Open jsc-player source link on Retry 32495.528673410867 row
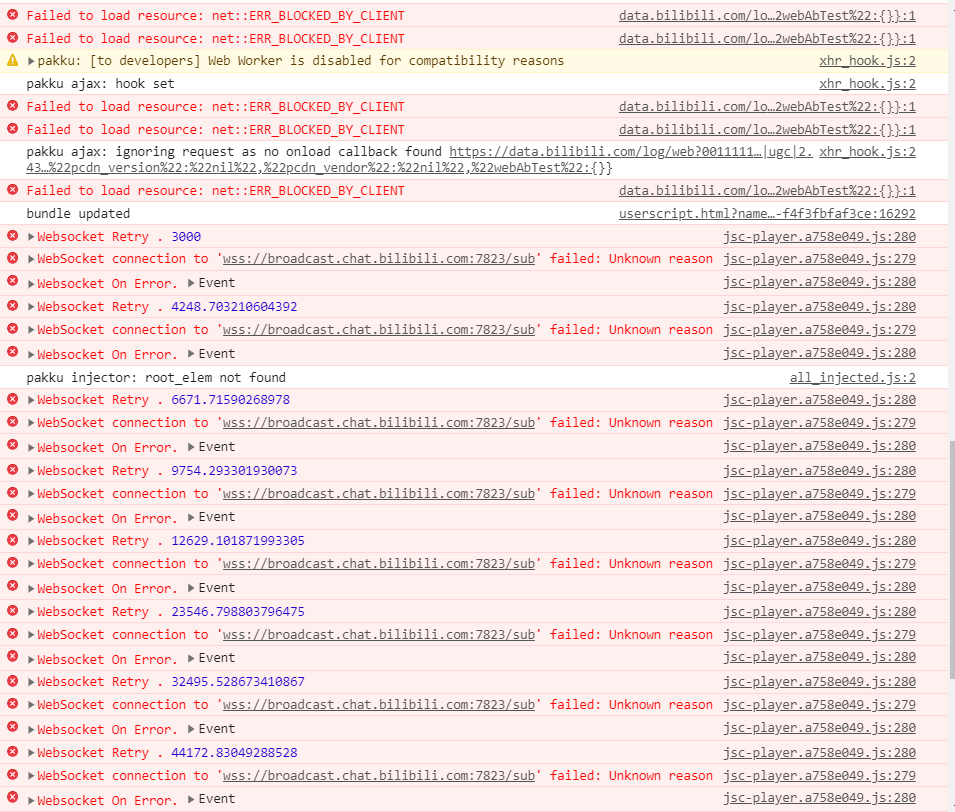Image resolution: width=955 pixels, height=812 pixels. click(x=820, y=682)
